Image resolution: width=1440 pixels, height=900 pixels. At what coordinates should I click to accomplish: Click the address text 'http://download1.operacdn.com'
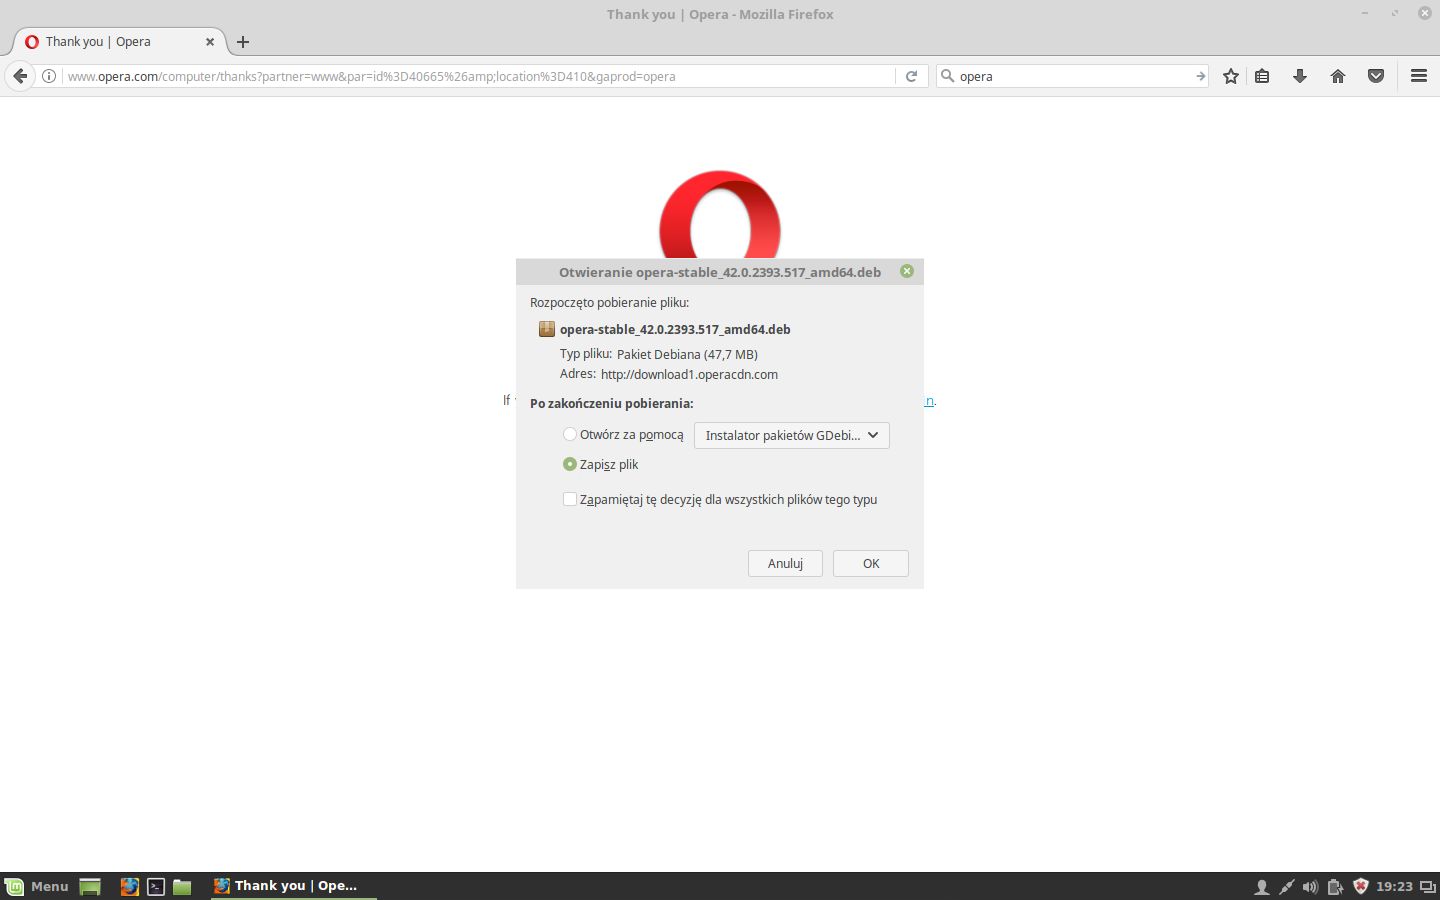click(689, 374)
